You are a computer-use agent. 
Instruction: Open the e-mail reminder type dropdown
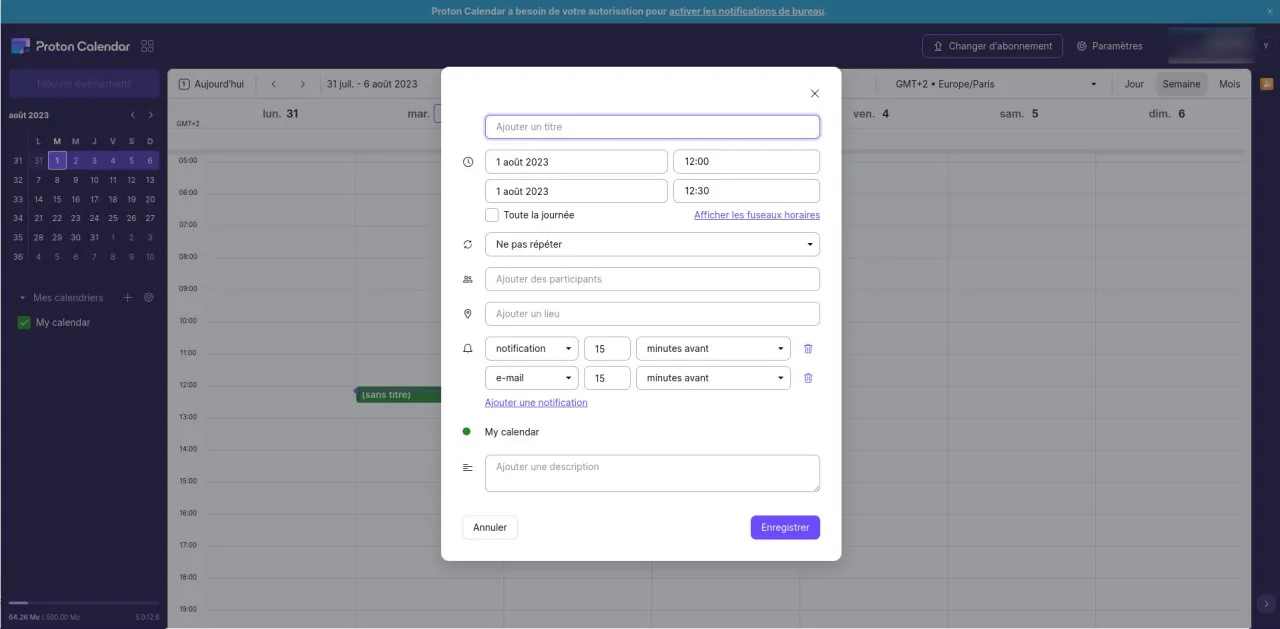(531, 378)
